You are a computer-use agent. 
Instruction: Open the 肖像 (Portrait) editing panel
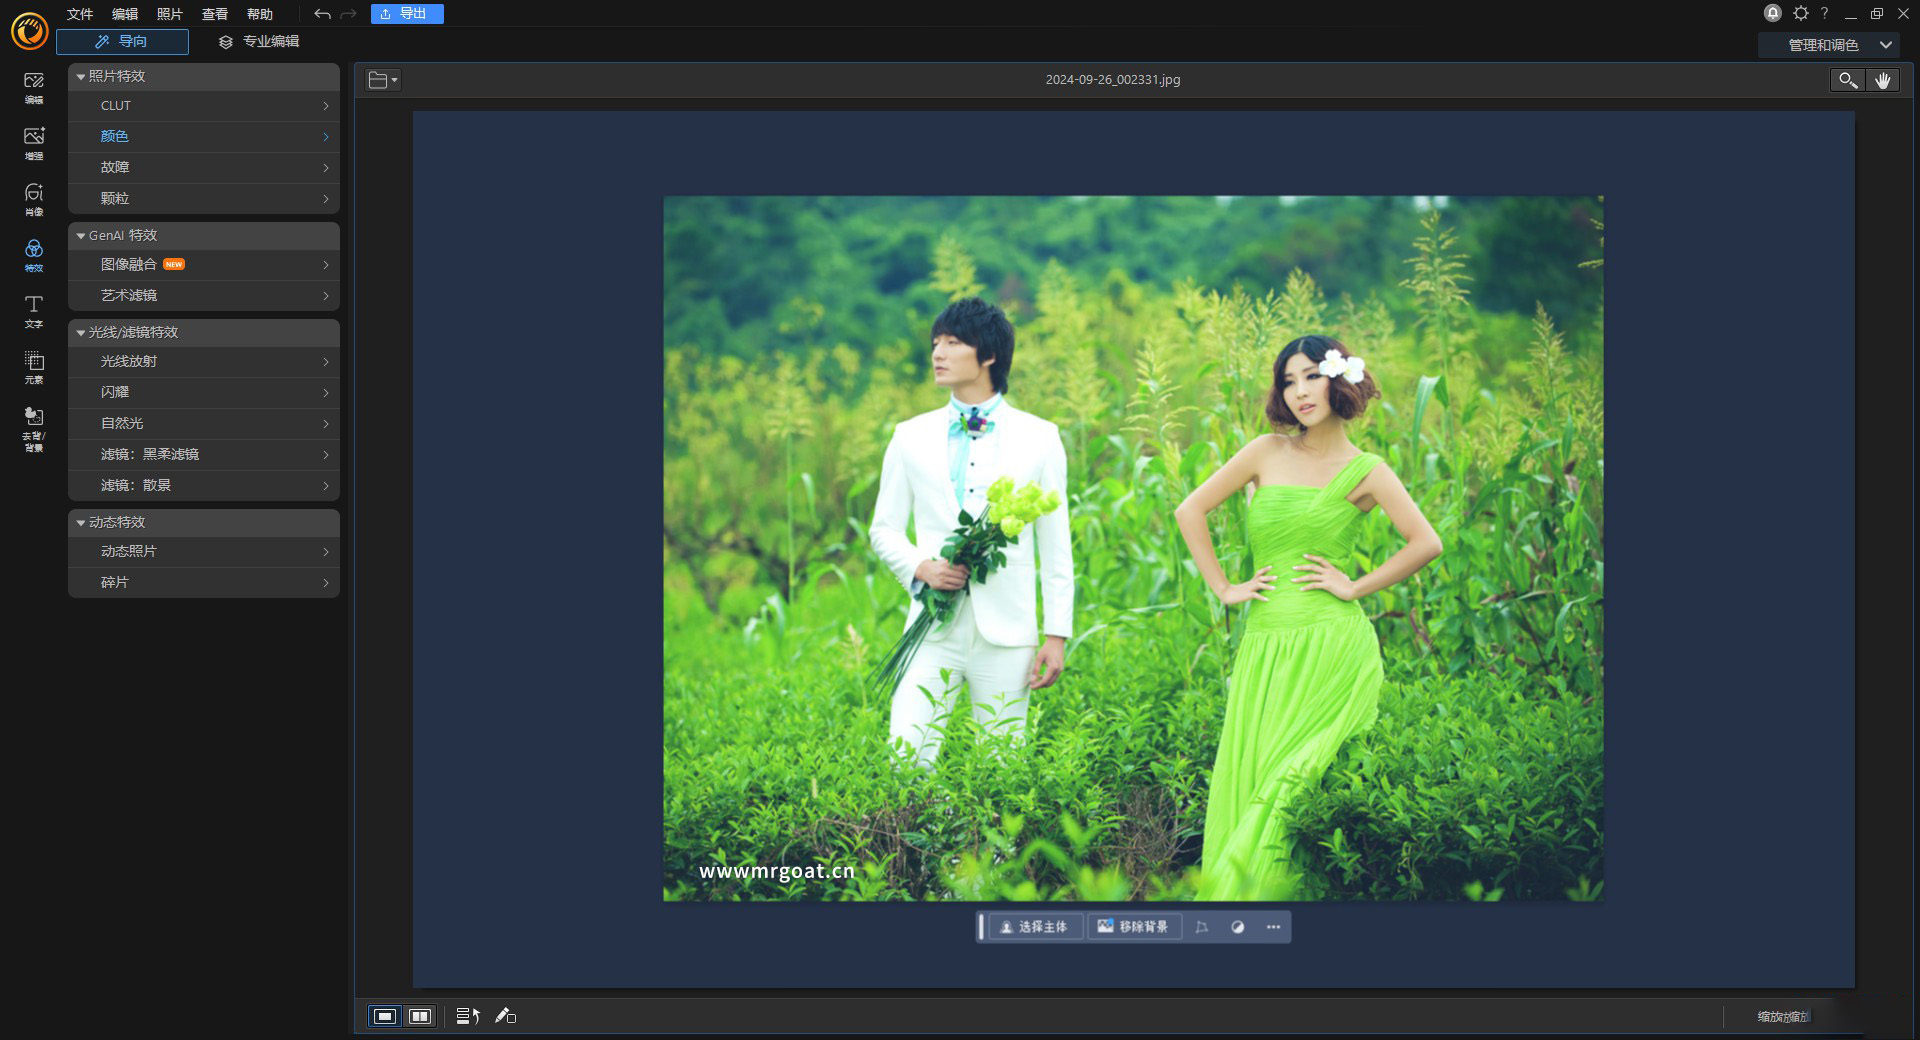(33, 199)
